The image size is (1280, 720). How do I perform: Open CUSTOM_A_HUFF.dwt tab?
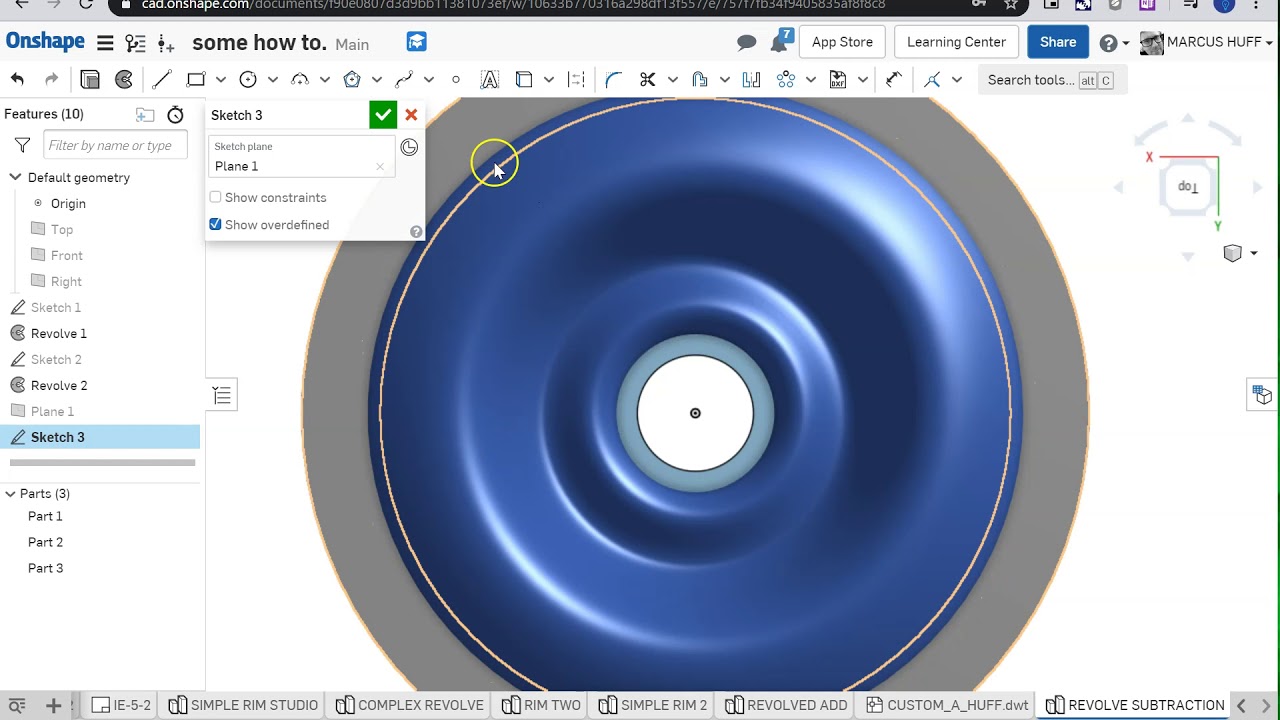click(947, 705)
